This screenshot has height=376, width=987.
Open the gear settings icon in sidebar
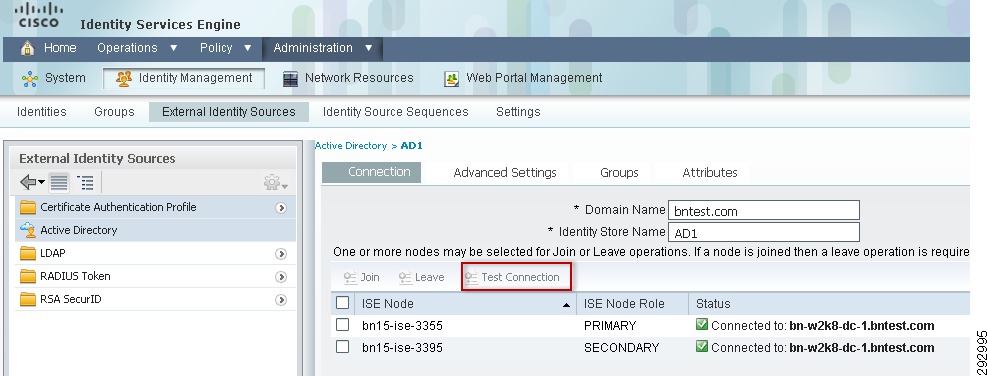coord(275,183)
